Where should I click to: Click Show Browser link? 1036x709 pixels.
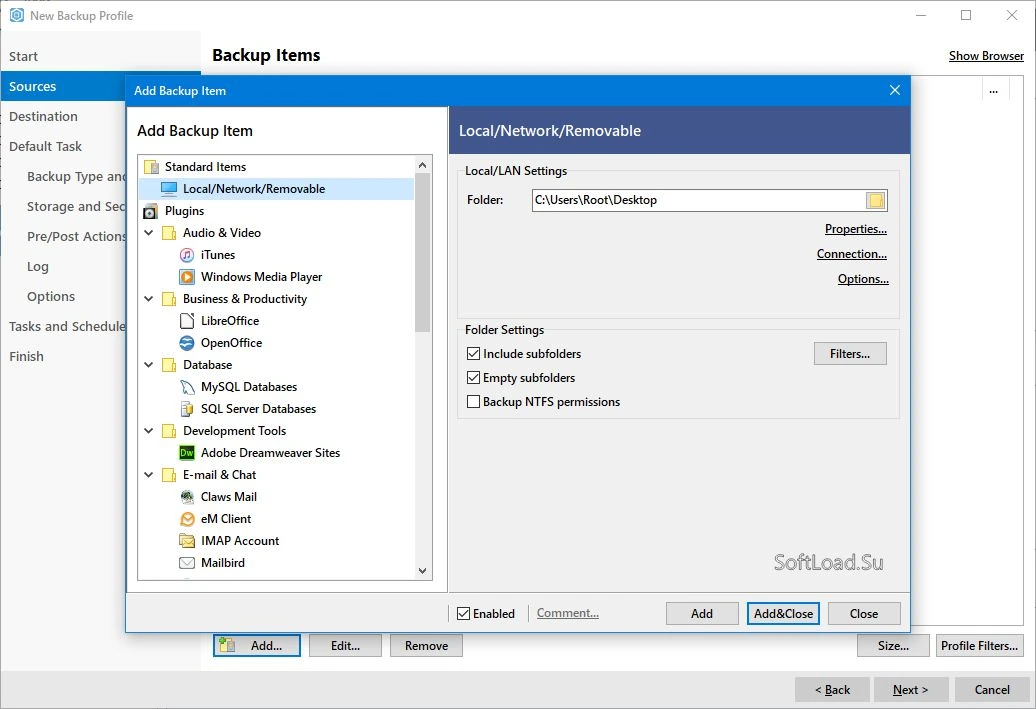point(986,56)
